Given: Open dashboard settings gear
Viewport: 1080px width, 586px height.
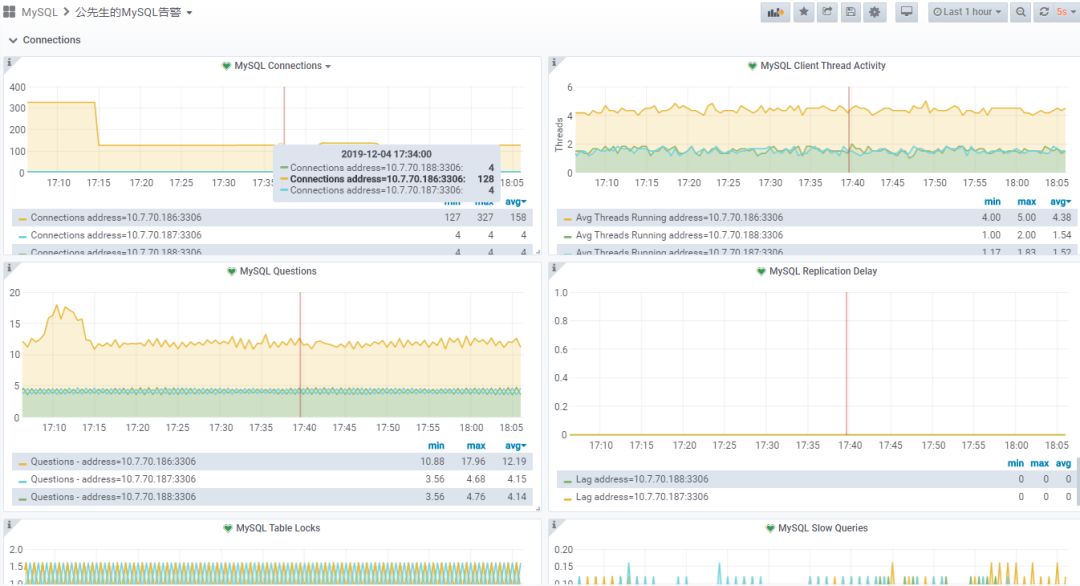Looking at the screenshot, I should point(875,12).
